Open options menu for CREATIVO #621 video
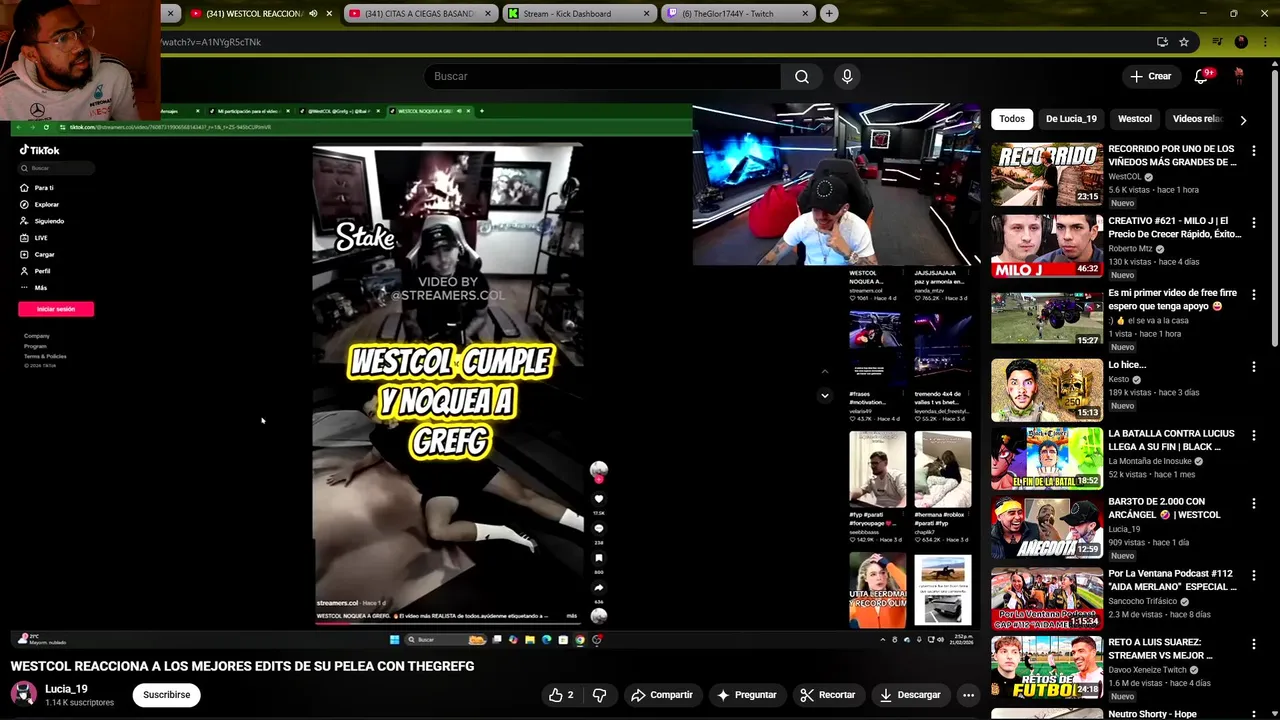 [1253, 223]
